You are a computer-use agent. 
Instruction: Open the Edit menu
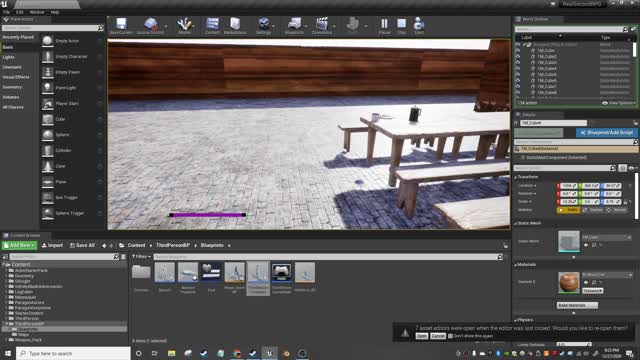(x=20, y=12)
